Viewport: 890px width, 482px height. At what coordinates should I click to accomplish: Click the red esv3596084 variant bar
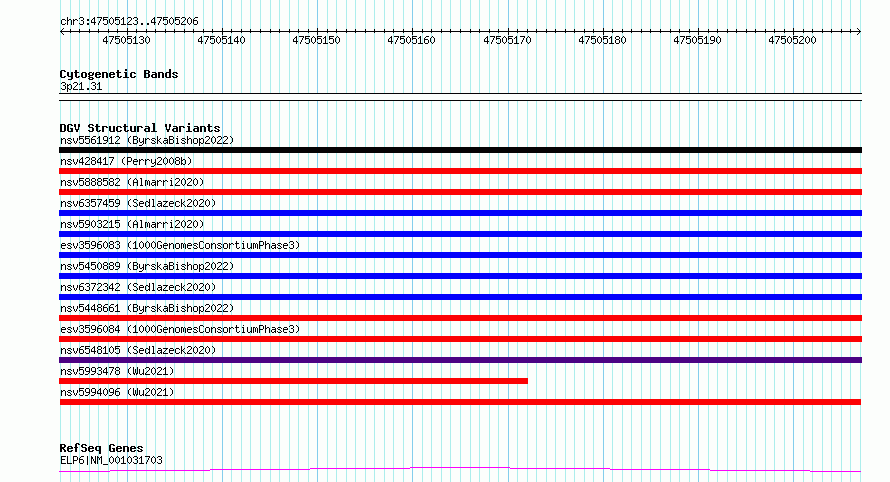(460, 339)
